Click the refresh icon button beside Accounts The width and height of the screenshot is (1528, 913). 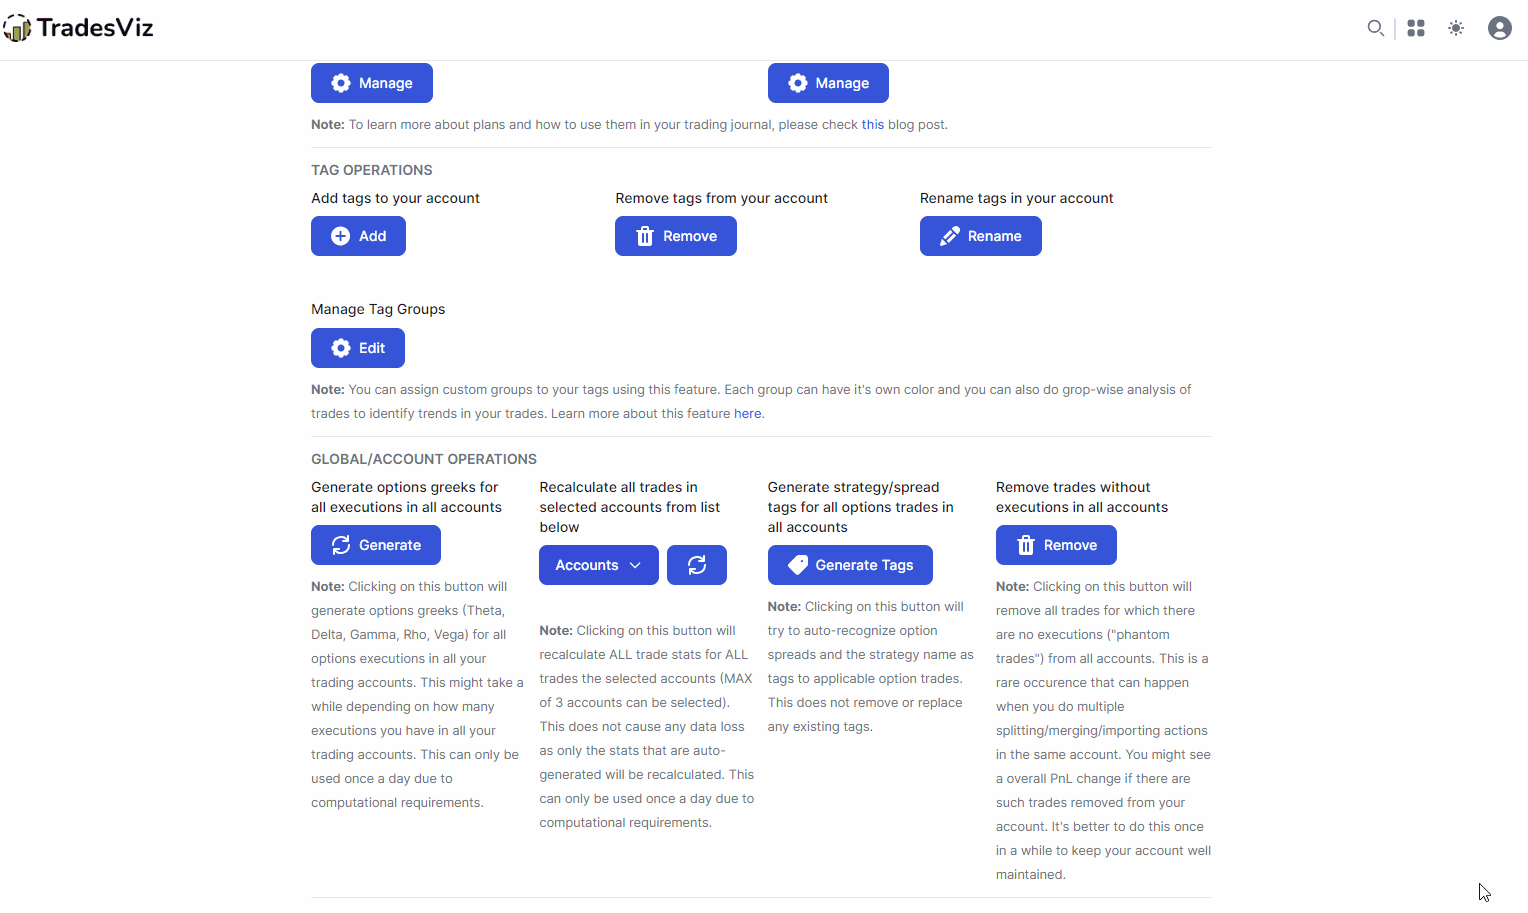(697, 565)
